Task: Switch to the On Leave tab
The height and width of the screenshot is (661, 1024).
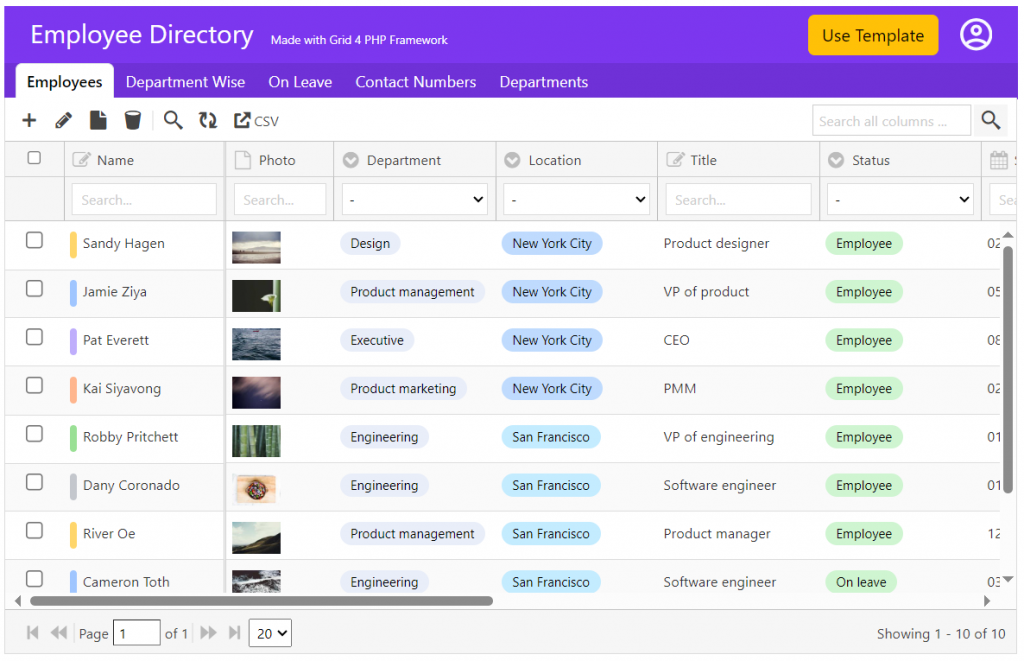Action: click(x=300, y=82)
